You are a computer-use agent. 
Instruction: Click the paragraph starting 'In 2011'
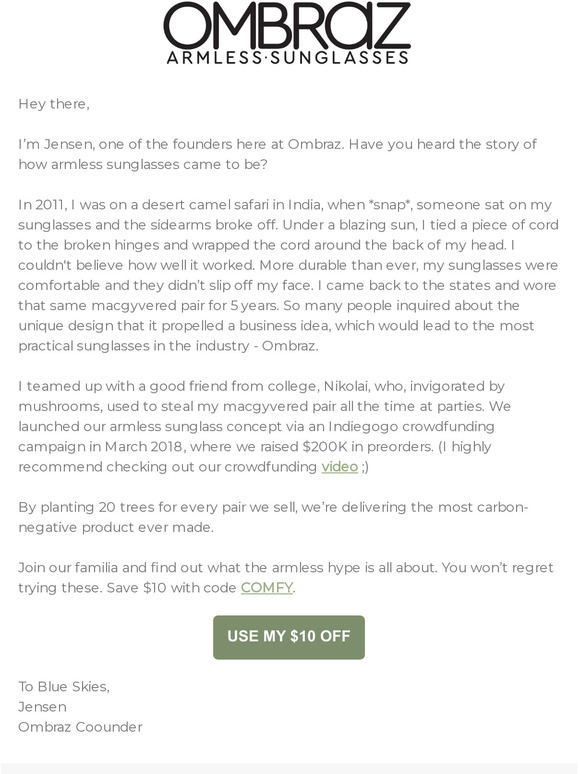point(288,275)
